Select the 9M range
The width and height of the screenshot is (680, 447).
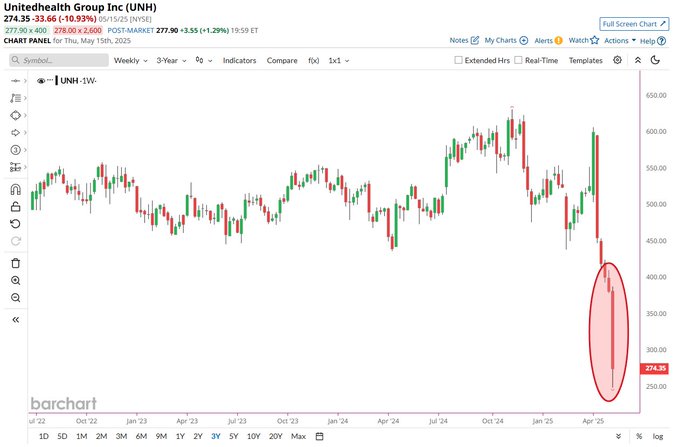tap(161, 436)
